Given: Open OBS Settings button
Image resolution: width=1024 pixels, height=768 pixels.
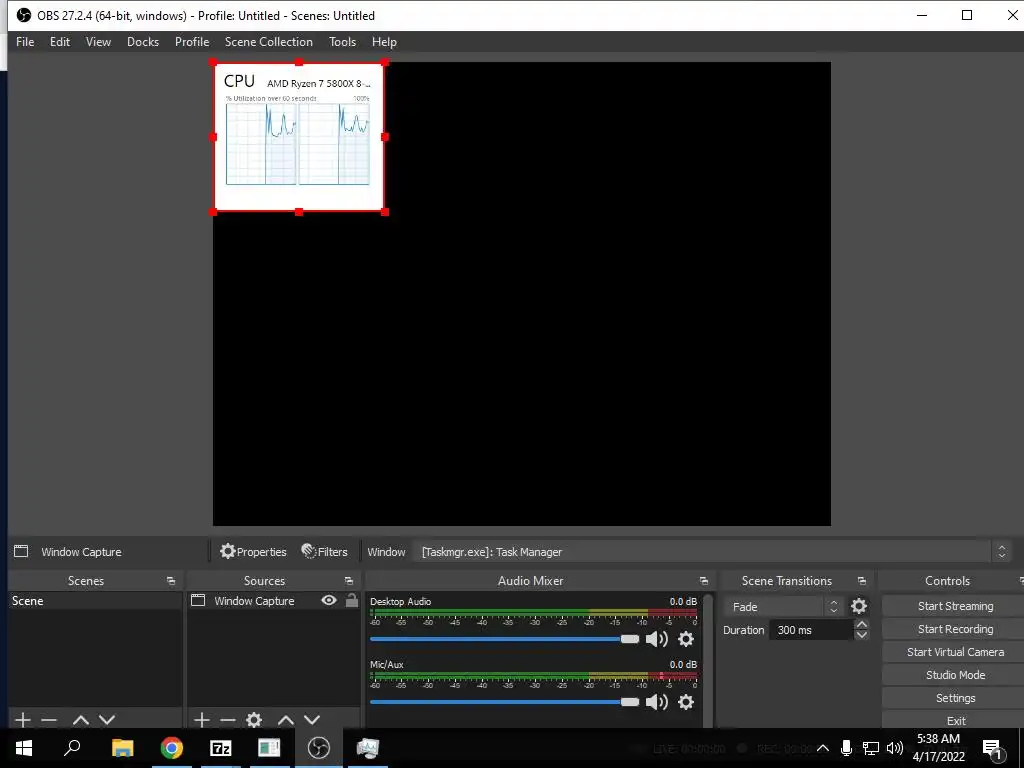Looking at the screenshot, I should tap(955, 698).
